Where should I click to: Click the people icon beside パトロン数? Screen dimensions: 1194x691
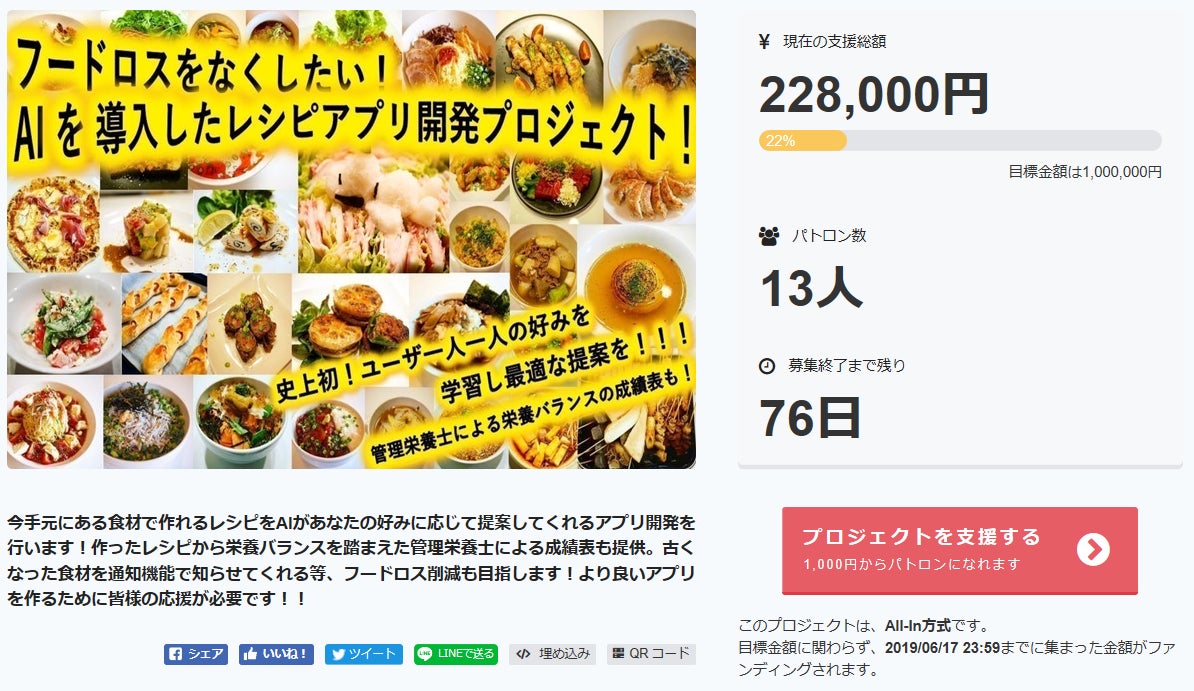tap(768, 236)
